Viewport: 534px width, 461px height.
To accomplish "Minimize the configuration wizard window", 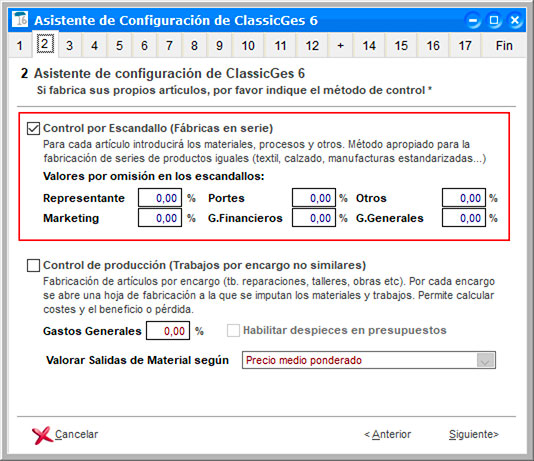I will pyautogui.click(x=473, y=20).
